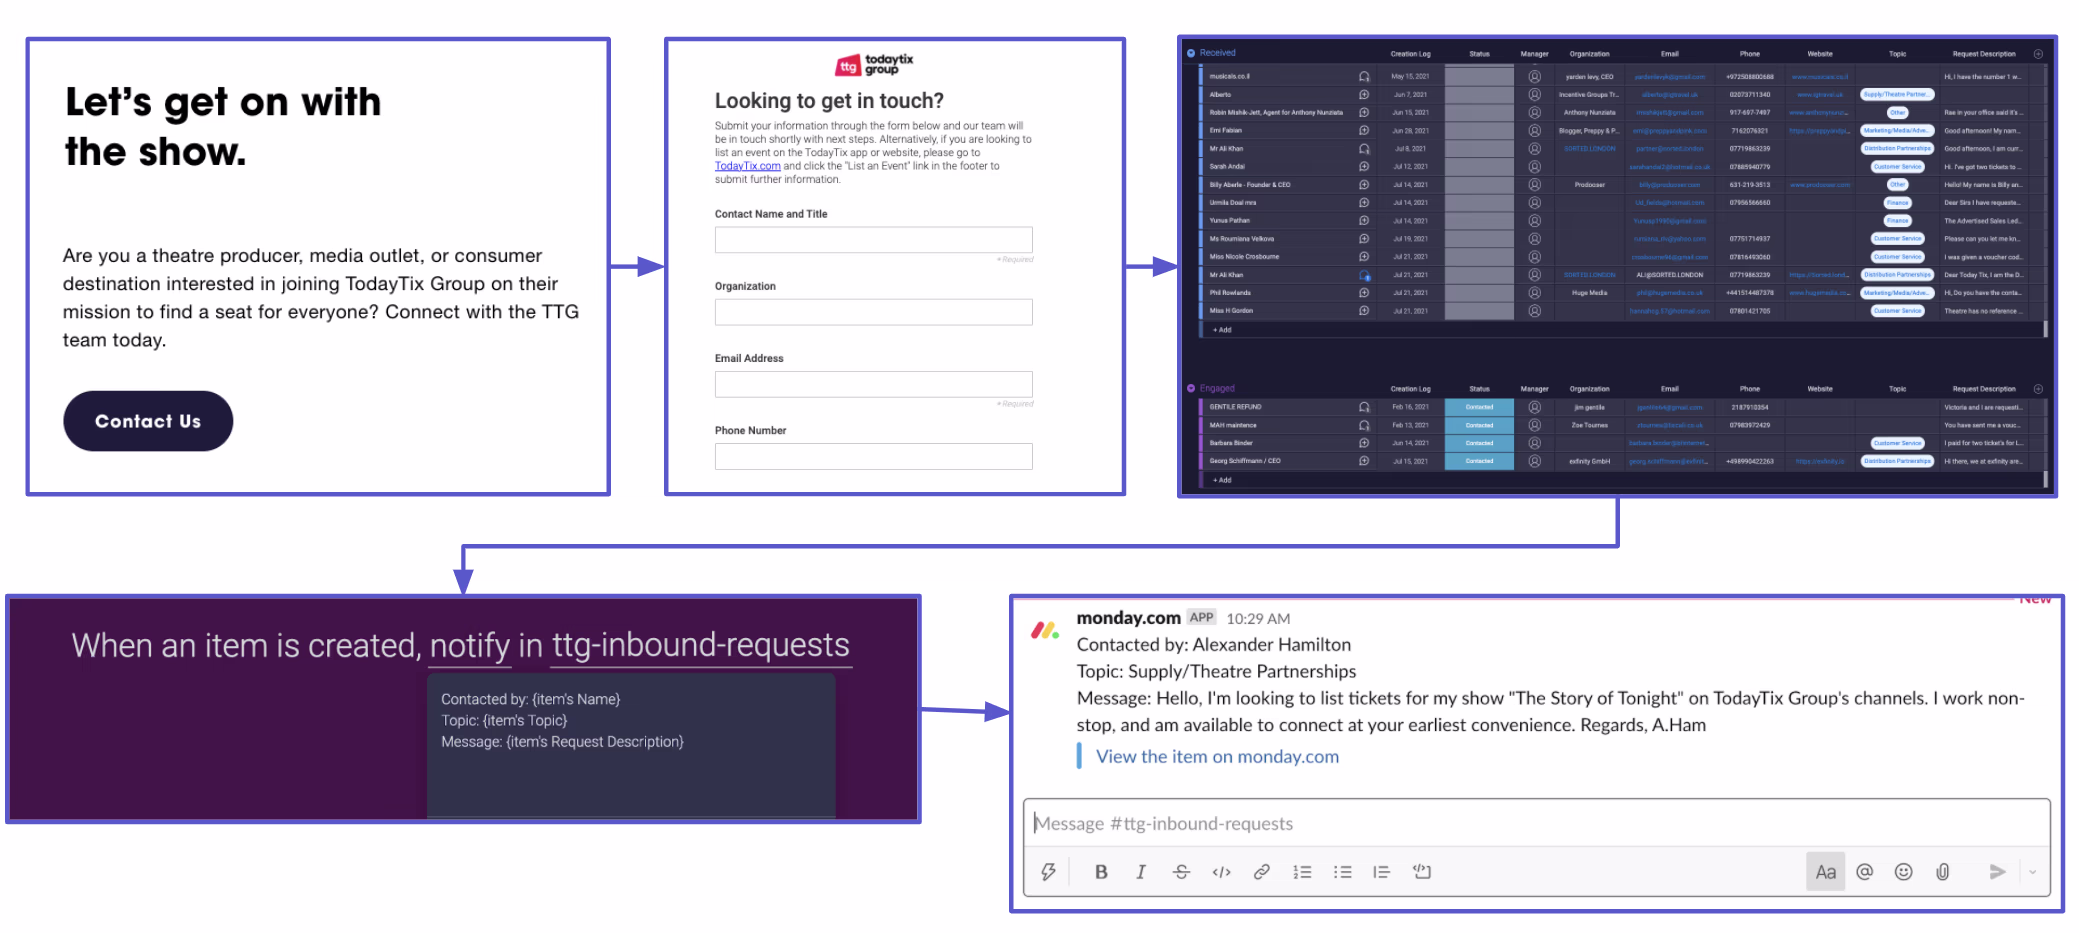Open View the item on monday.com link
The image size is (2079, 933).
click(x=1217, y=757)
